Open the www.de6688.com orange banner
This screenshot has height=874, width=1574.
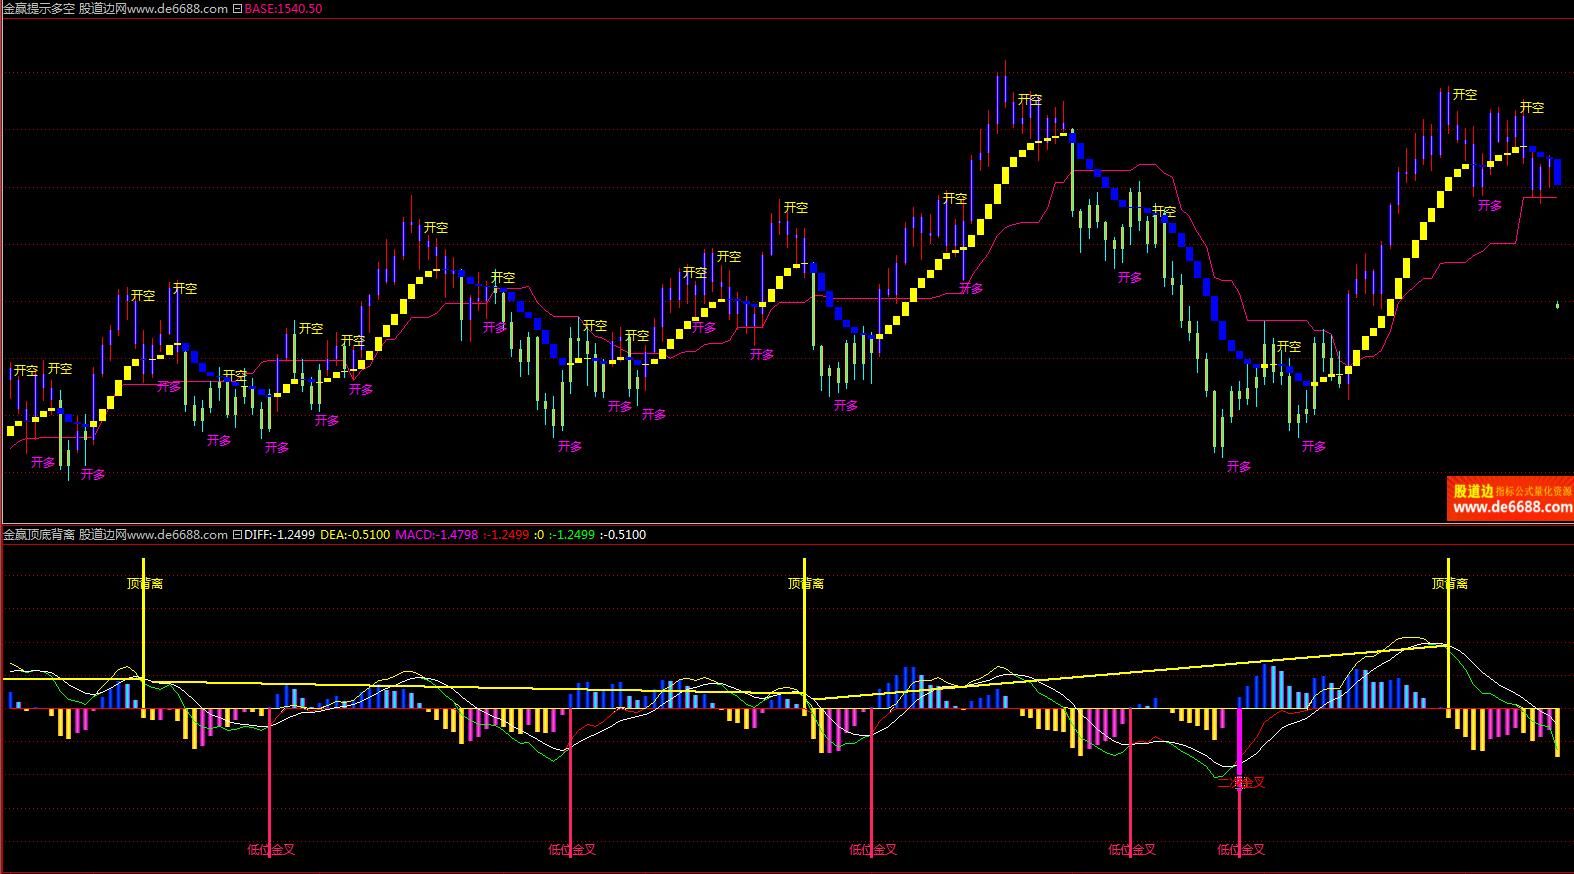[1512, 507]
